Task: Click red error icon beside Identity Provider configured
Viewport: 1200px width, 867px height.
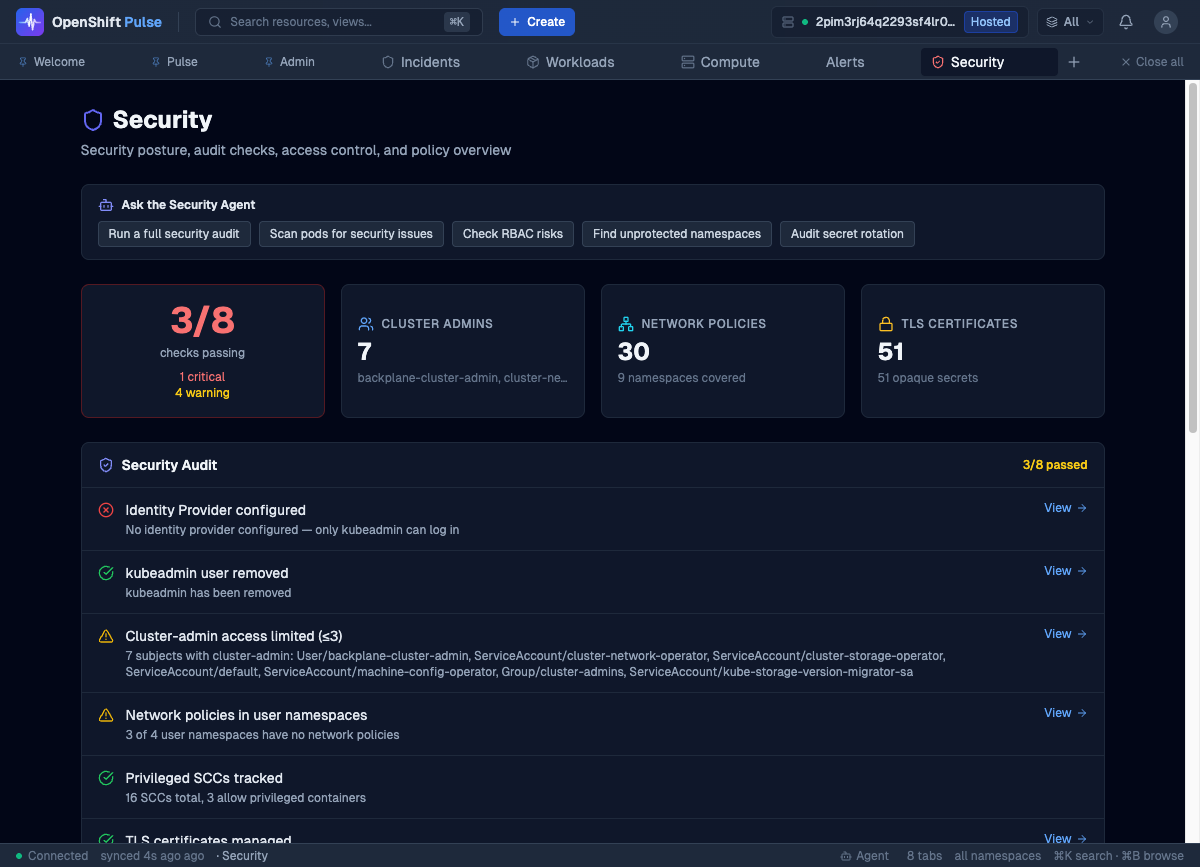Action: tap(106, 510)
